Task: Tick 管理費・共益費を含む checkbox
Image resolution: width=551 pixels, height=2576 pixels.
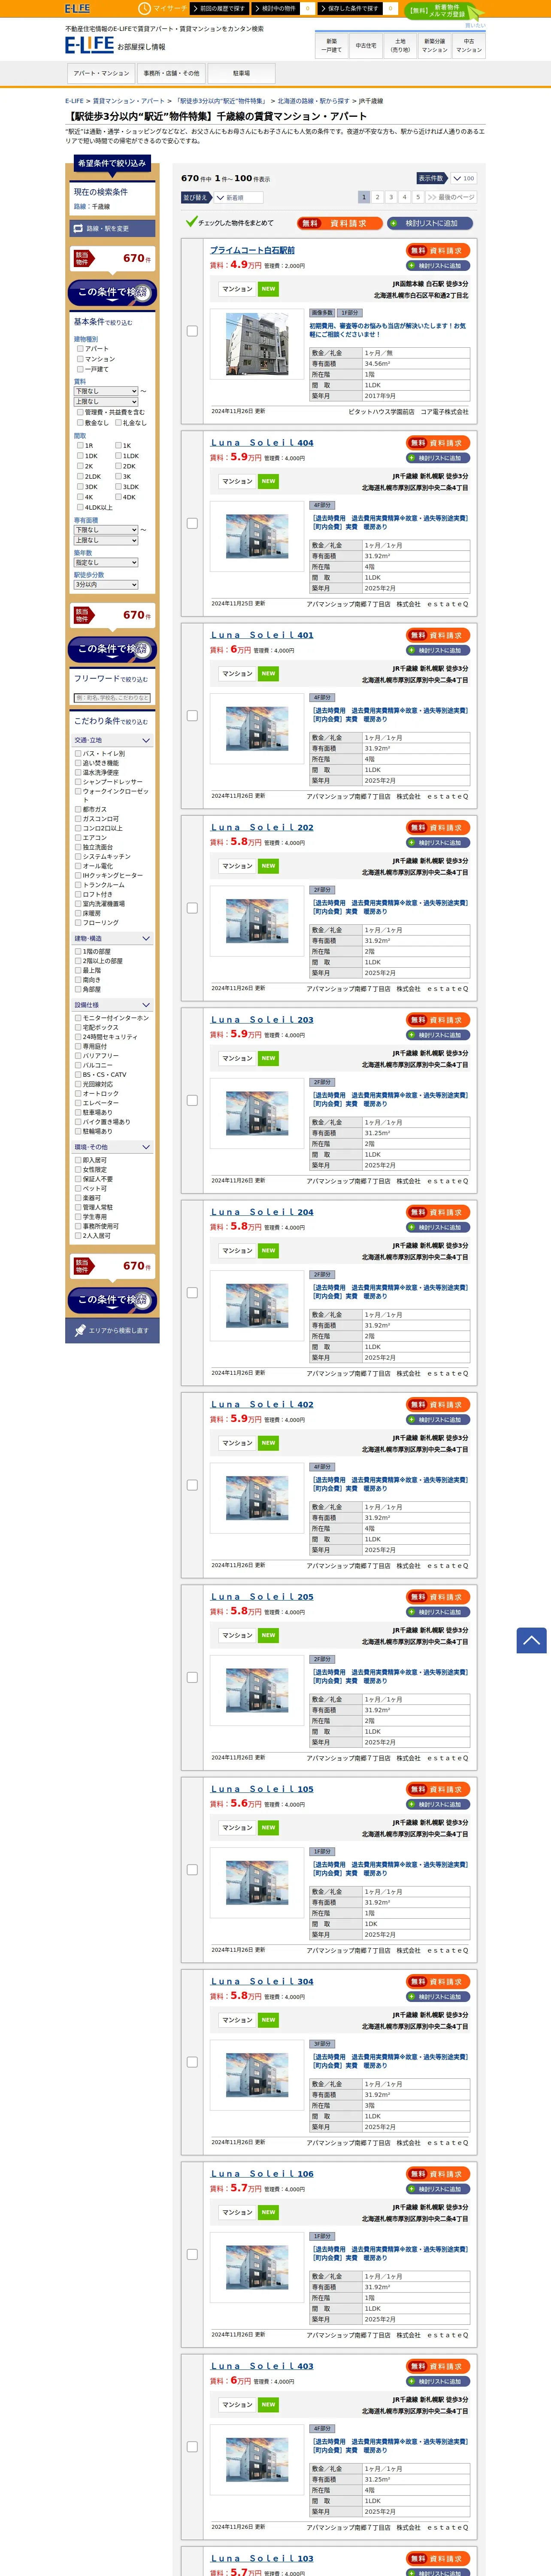Action: 80,412
